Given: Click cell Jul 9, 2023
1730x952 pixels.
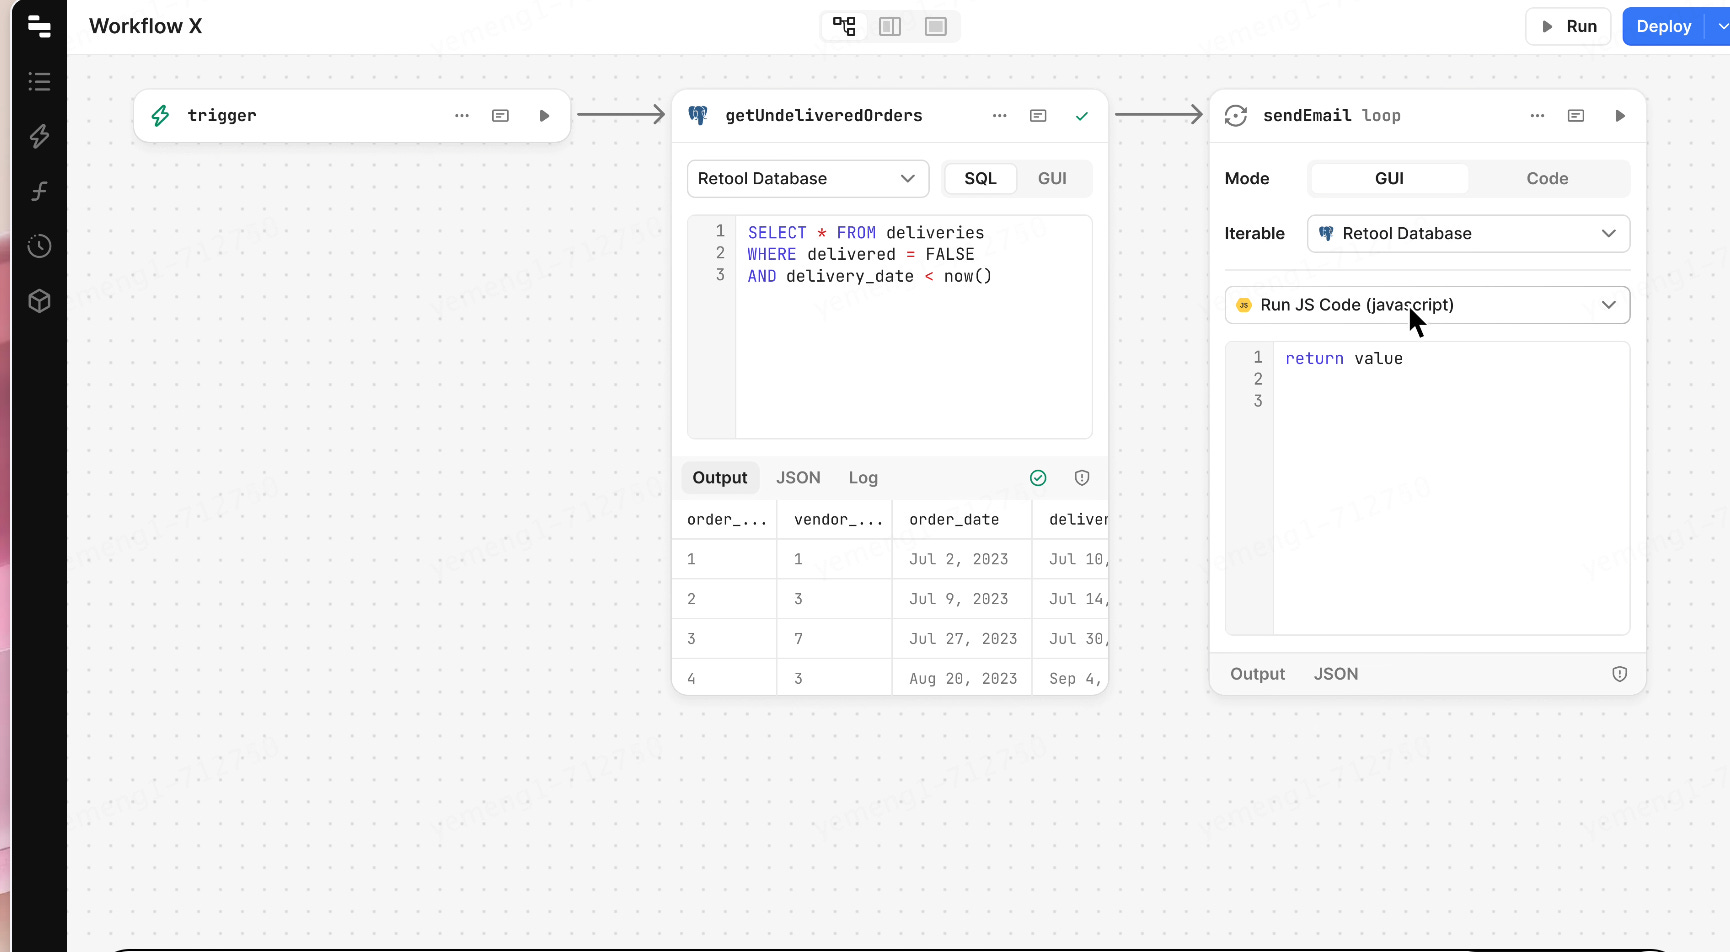Looking at the screenshot, I should click(962, 599).
